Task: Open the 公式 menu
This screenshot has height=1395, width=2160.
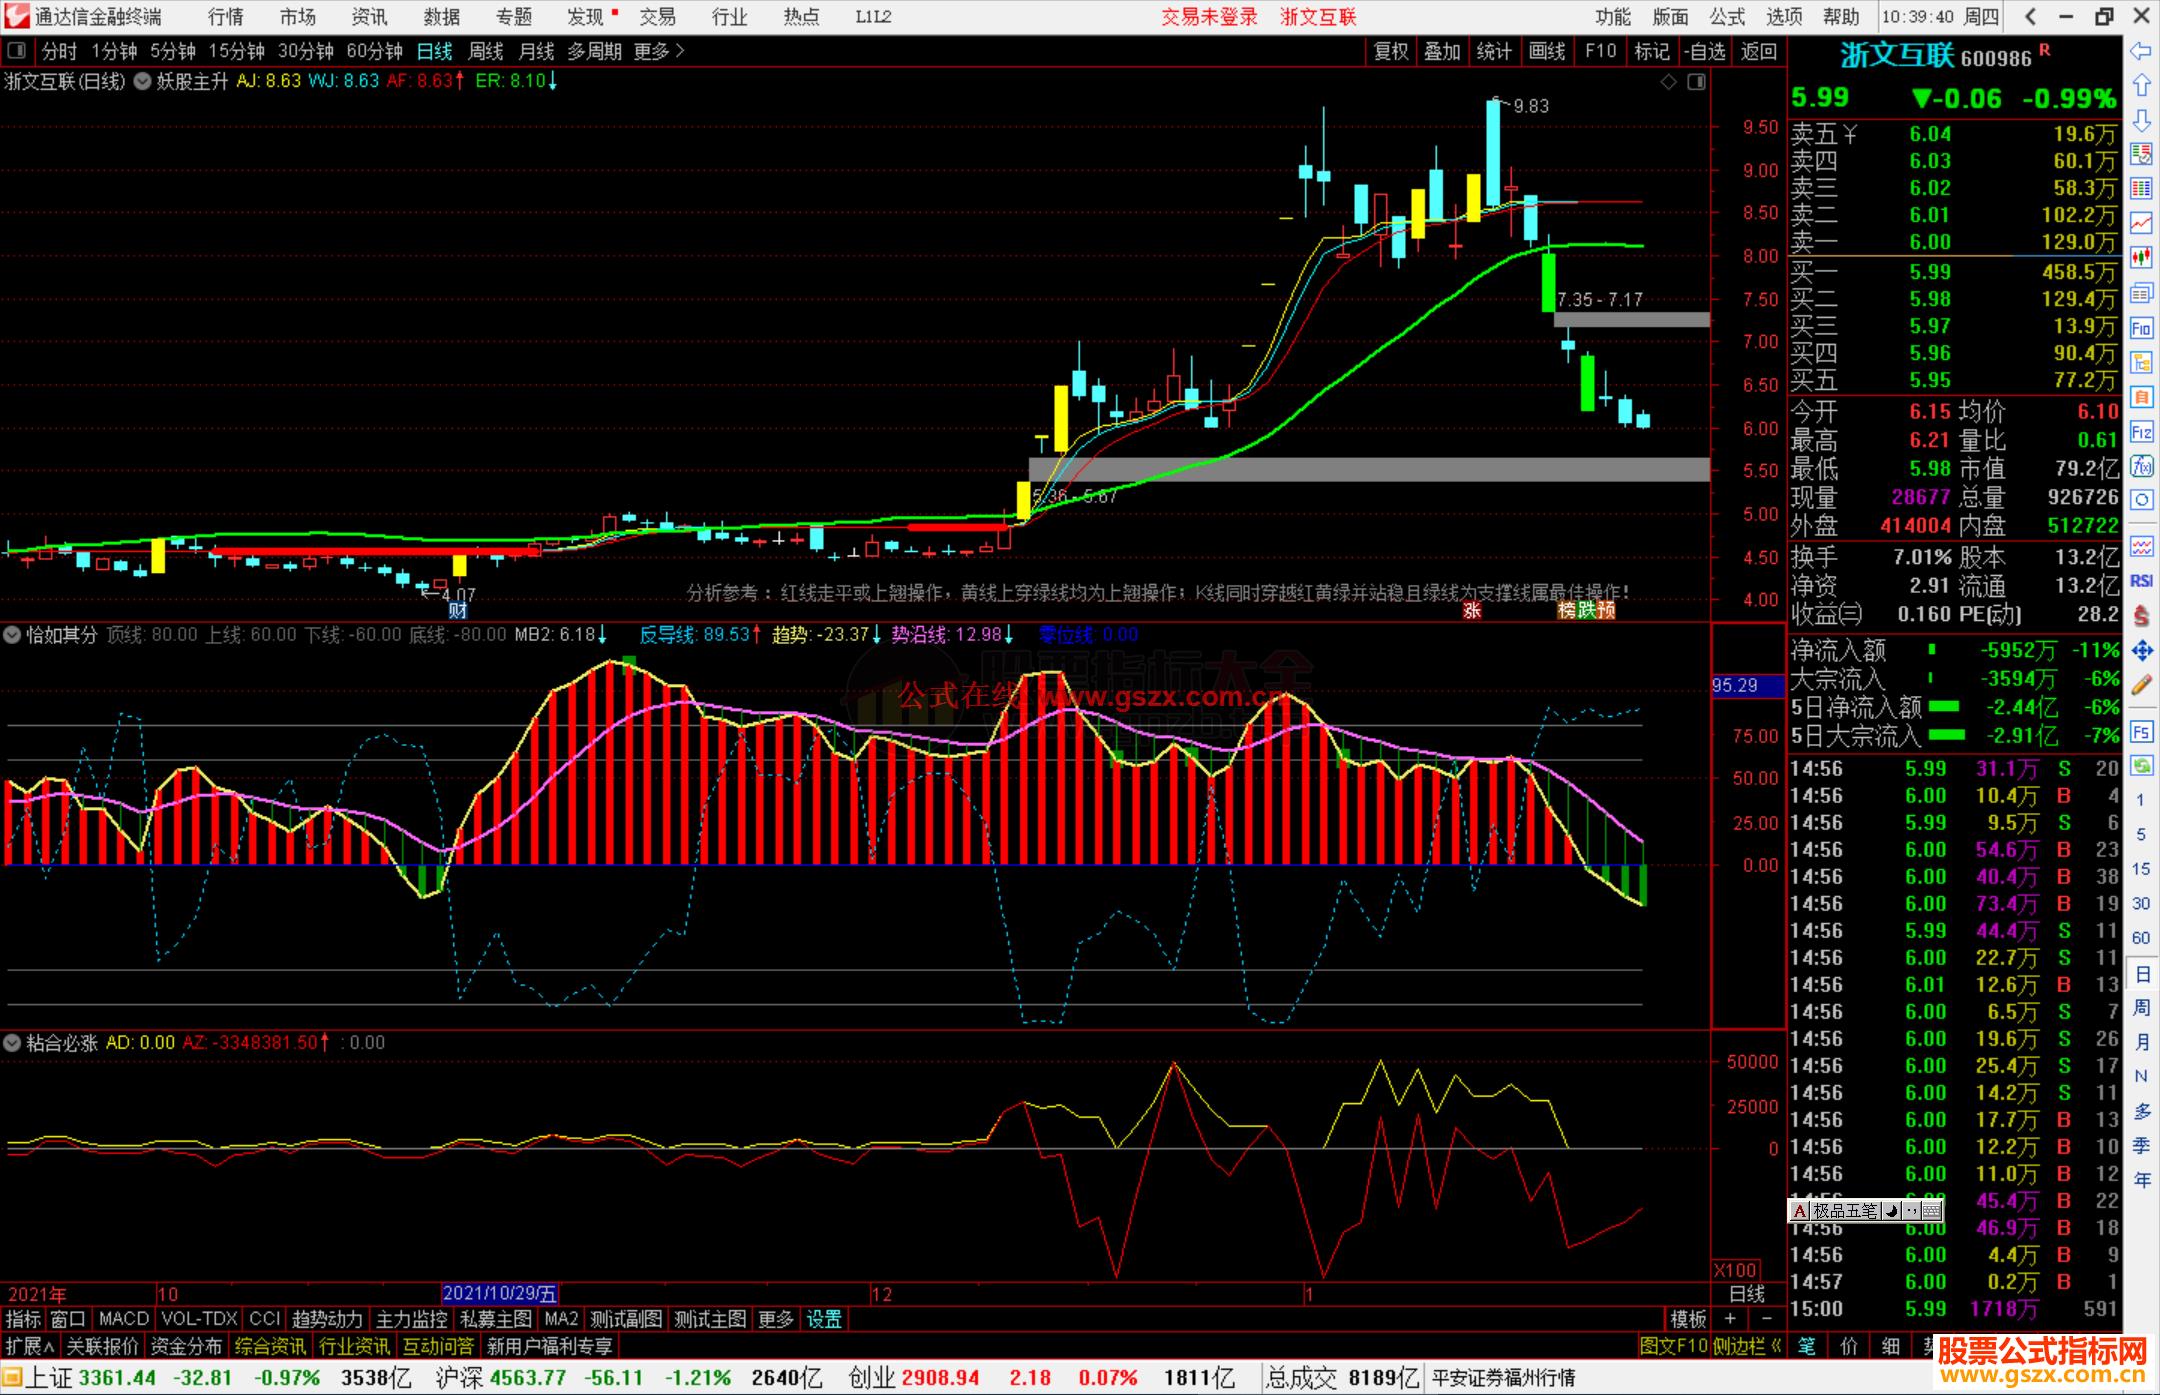Action: click(1727, 16)
